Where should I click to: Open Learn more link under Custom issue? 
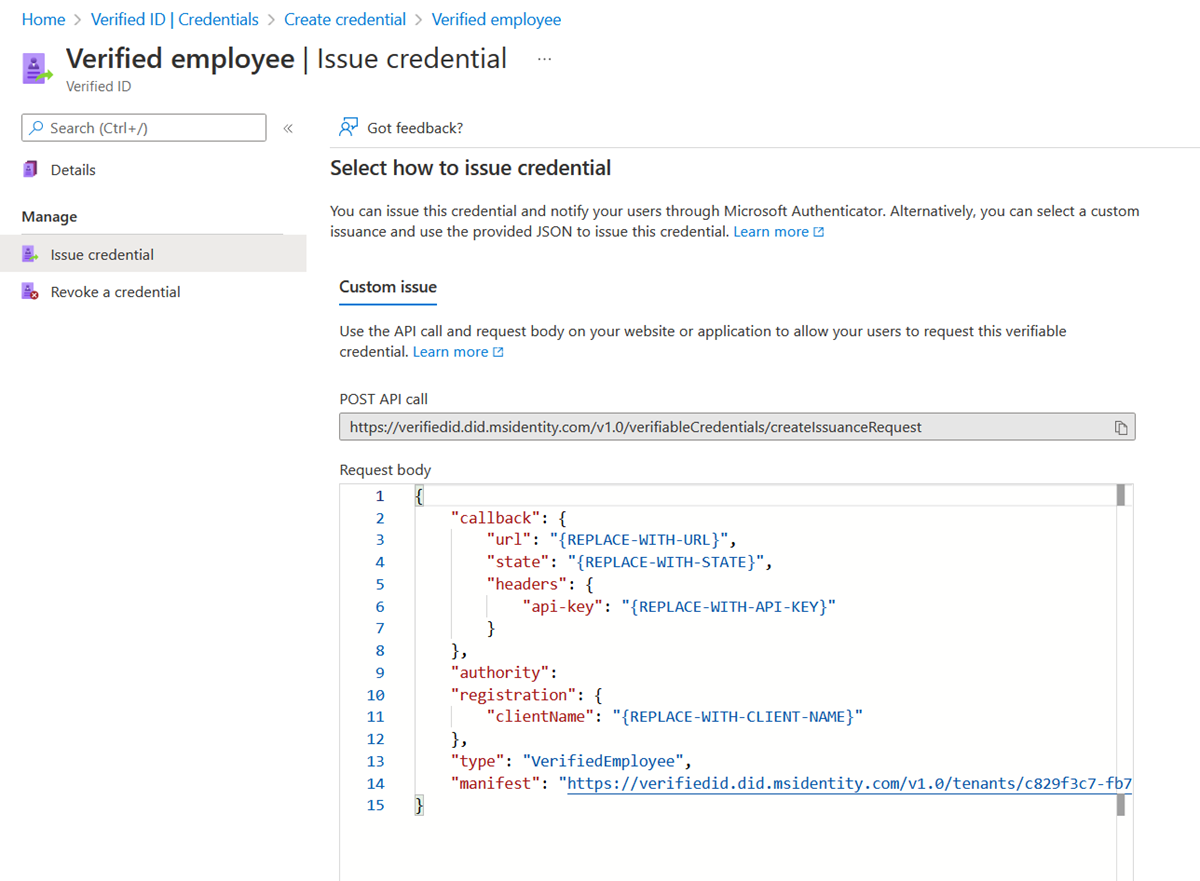pos(458,352)
